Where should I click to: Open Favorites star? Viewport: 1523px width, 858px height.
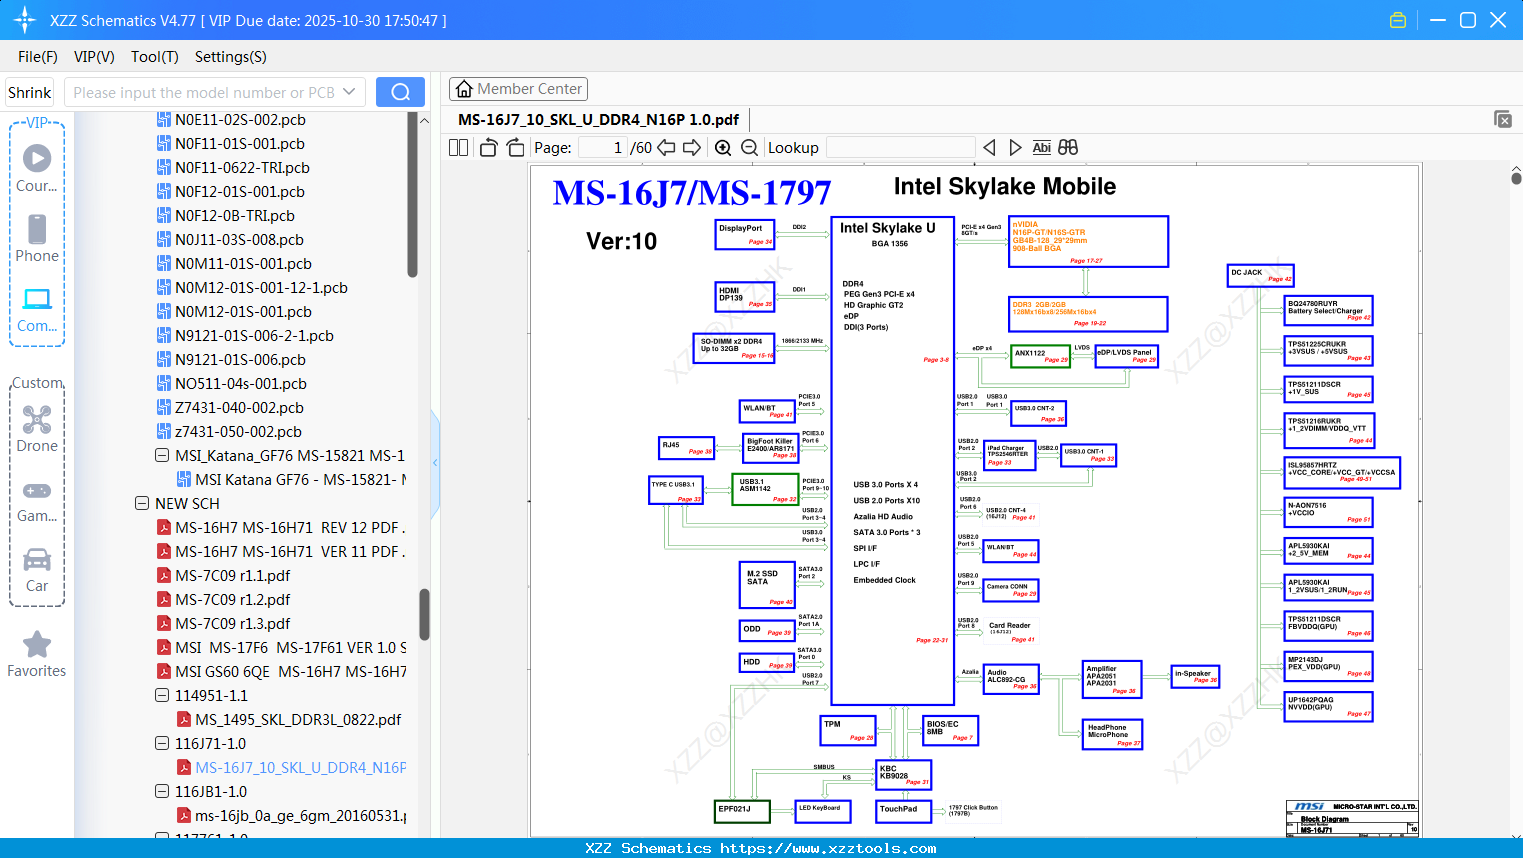point(37,654)
